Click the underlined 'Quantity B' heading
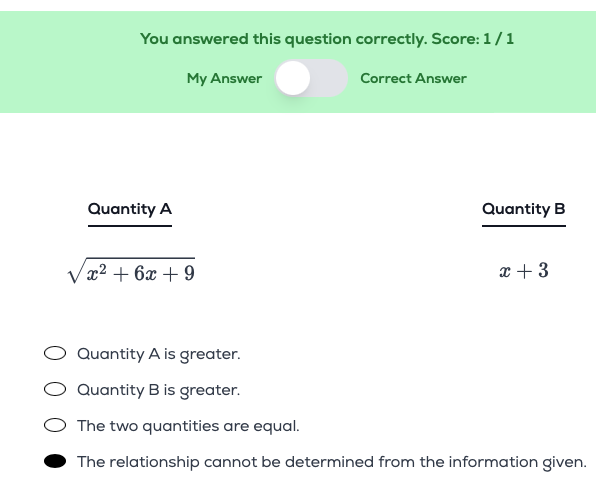The width and height of the screenshot is (596, 478). (x=524, y=209)
